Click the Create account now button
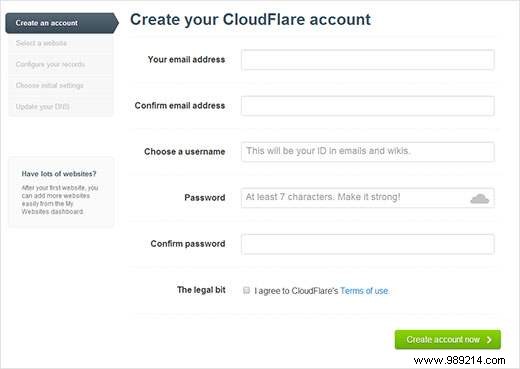The height and width of the screenshot is (369, 520). [448, 340]
